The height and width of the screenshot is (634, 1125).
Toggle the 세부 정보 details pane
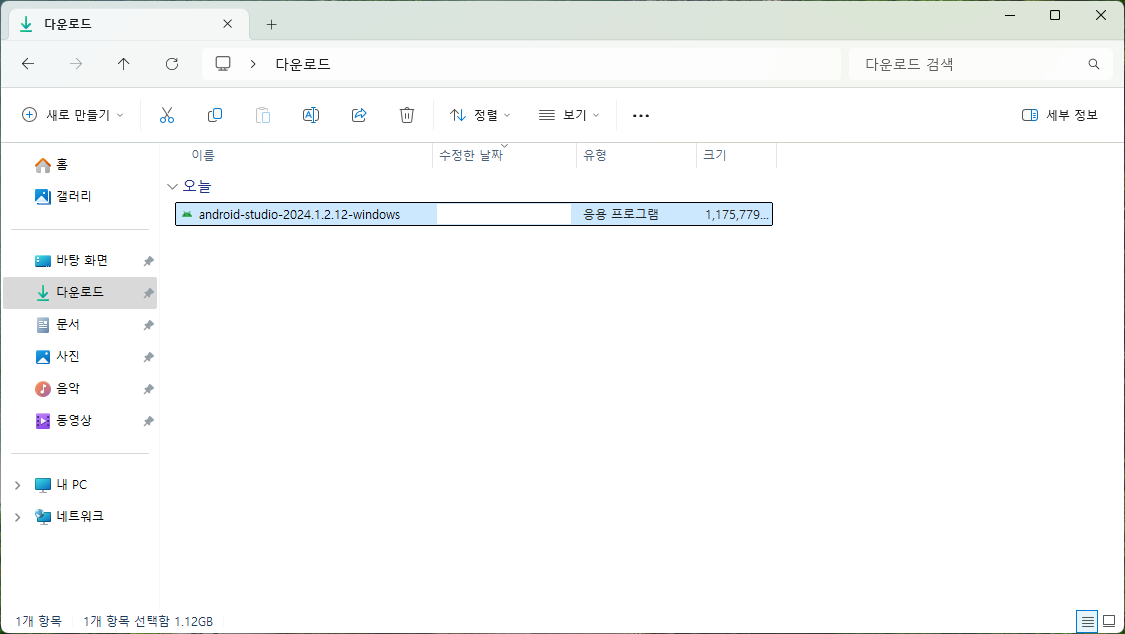(1060, 115)
